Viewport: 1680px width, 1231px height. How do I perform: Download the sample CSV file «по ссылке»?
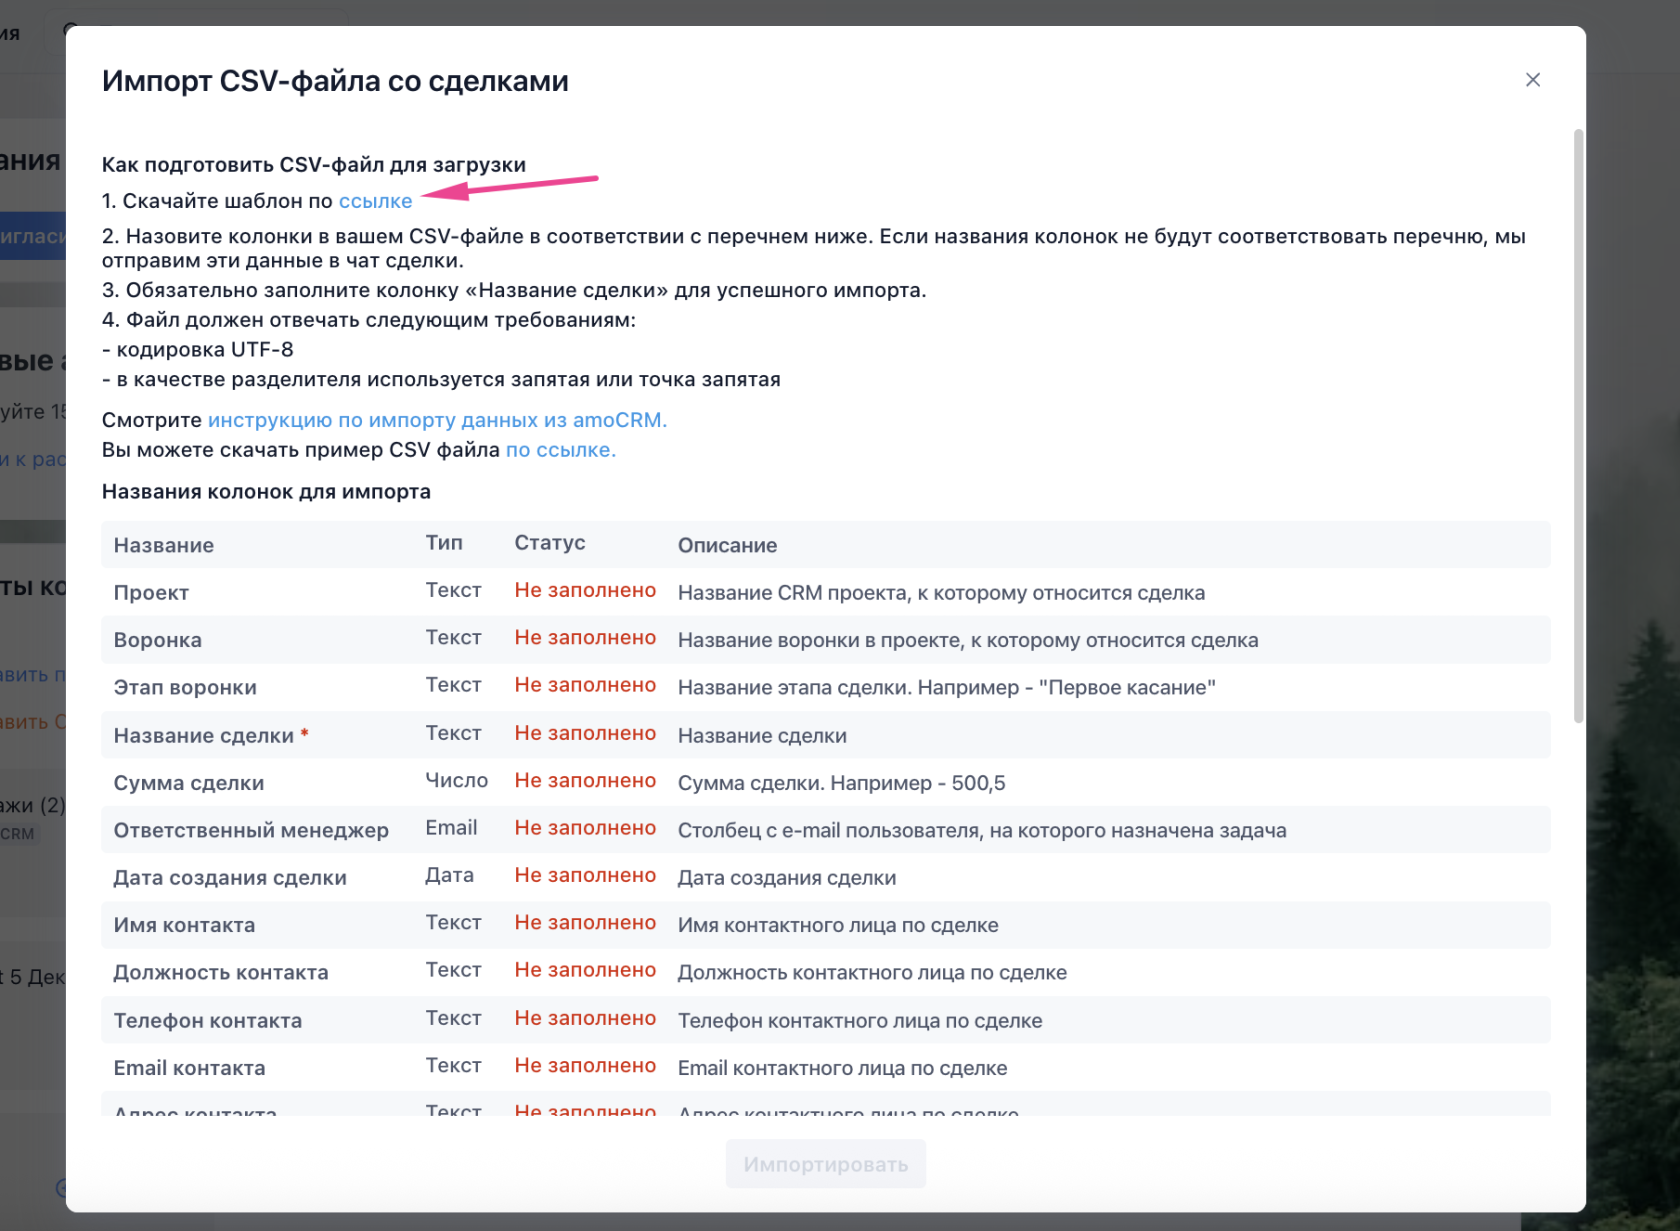click(560, 450)
